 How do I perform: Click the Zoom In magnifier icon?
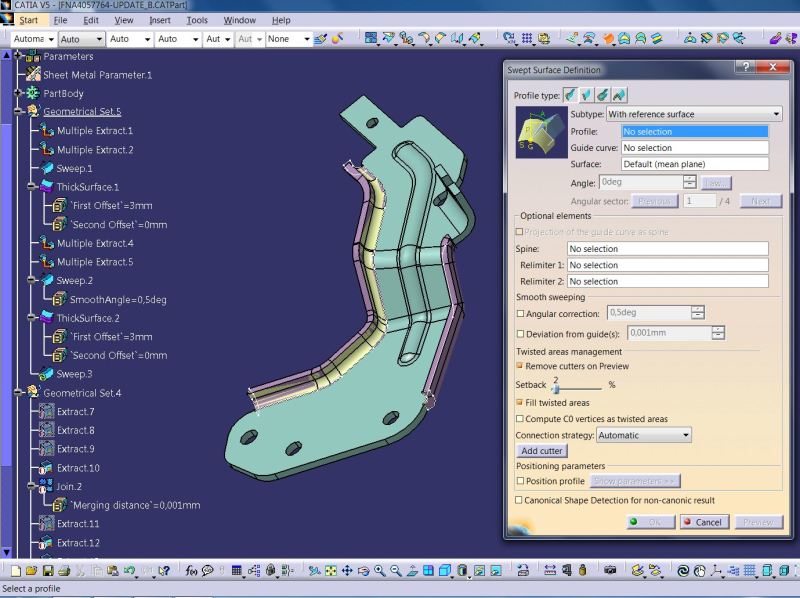click(x=380, y=570)
